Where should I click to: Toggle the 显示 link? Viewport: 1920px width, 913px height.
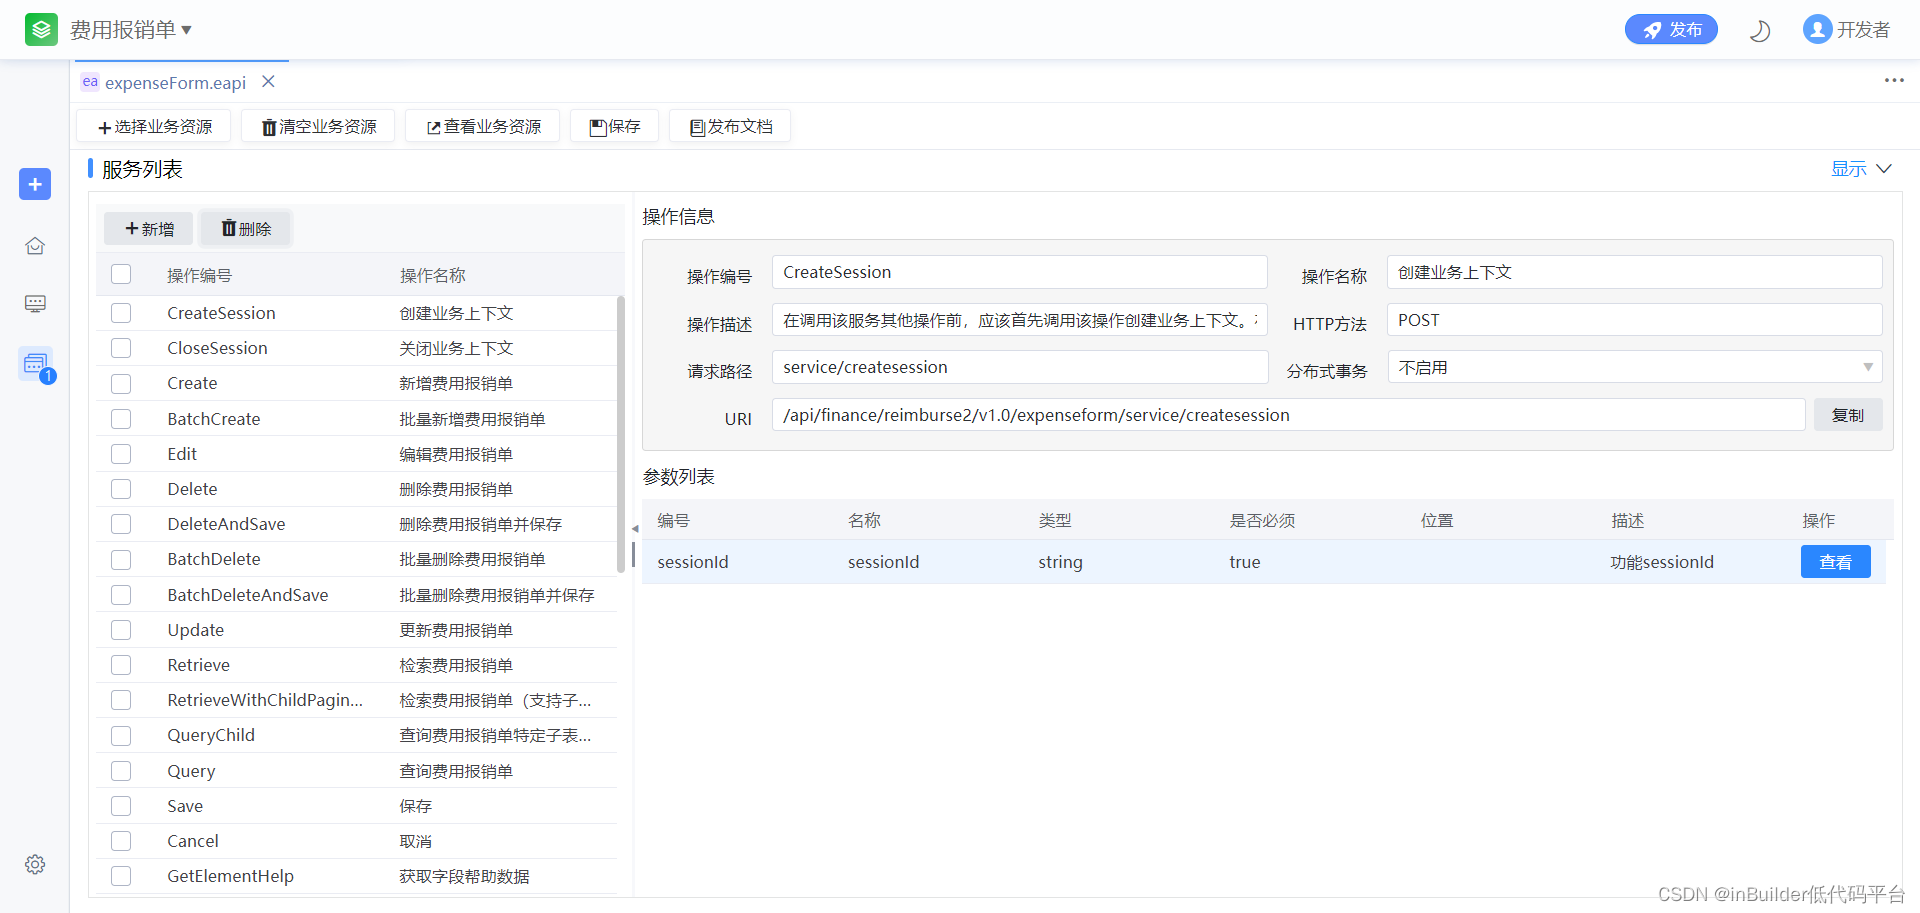click(1849, 169)
